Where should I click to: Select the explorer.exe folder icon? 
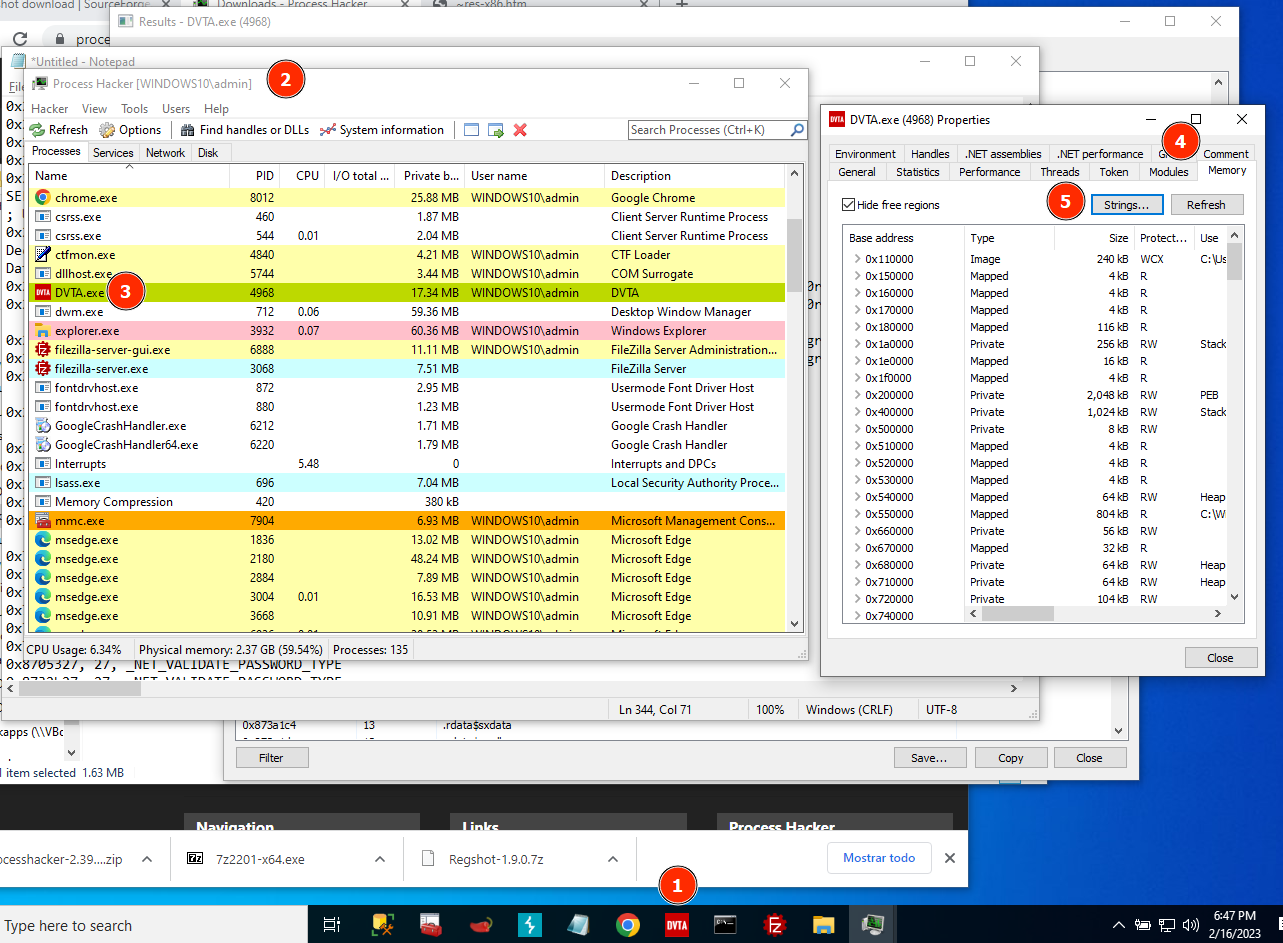43,331
